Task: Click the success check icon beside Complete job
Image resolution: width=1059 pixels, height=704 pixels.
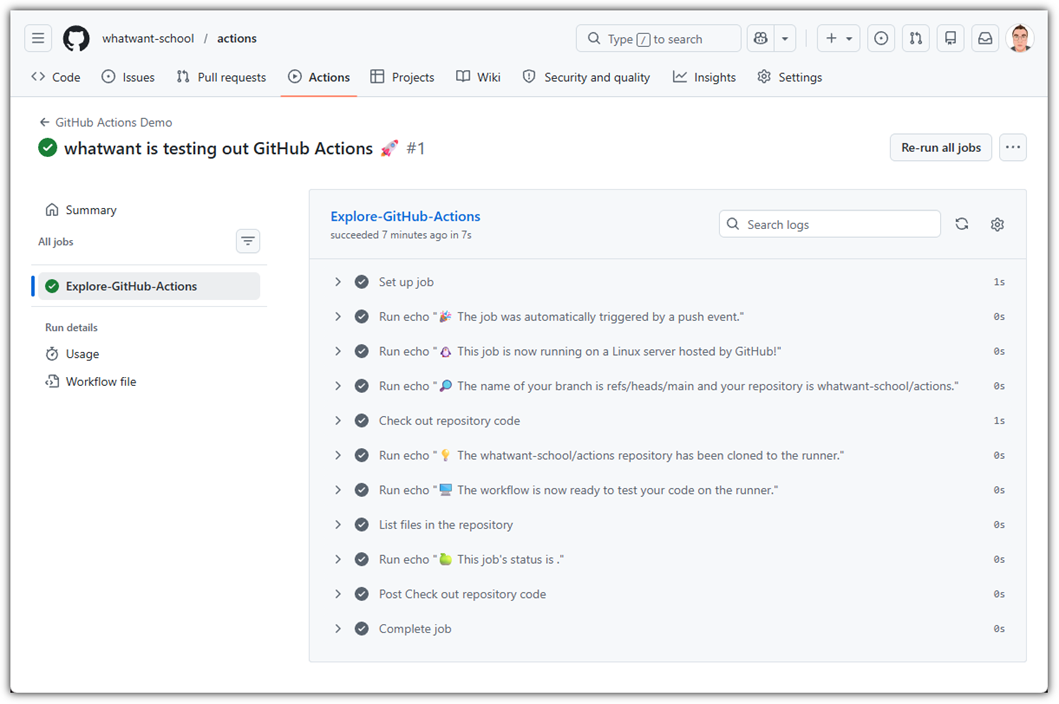Action: 362,629
